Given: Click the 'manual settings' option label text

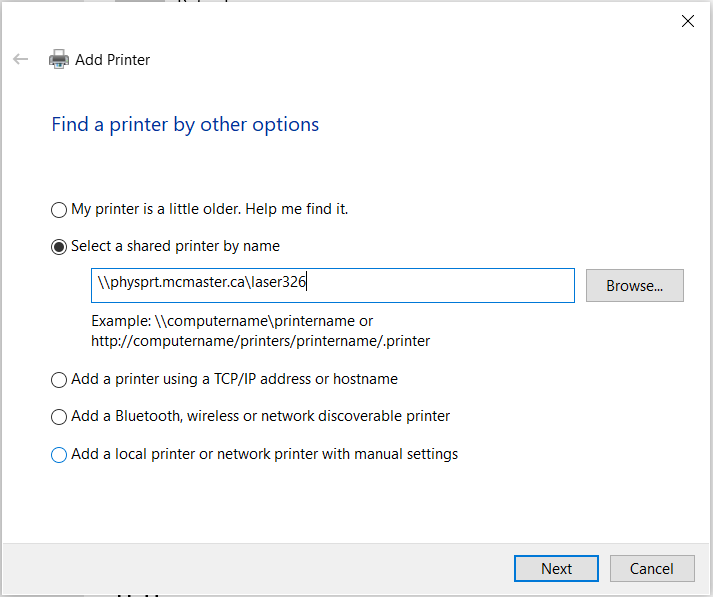Looking at the screenshot, I should pyautogui.click(x=264, y=454).
